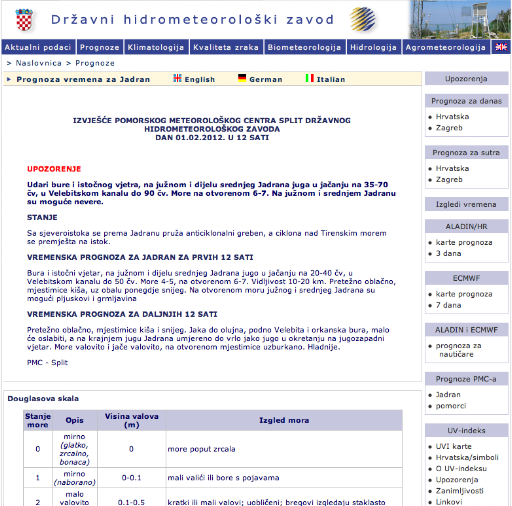
Task: Open the 7 dana link under ECMWF
Action: 449,305
